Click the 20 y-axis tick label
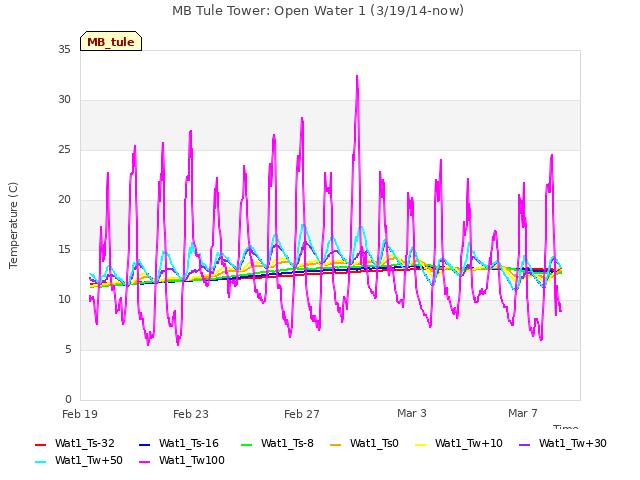This screenshot has height=480, width=640. pyautogui.click(x=64, y=200)
